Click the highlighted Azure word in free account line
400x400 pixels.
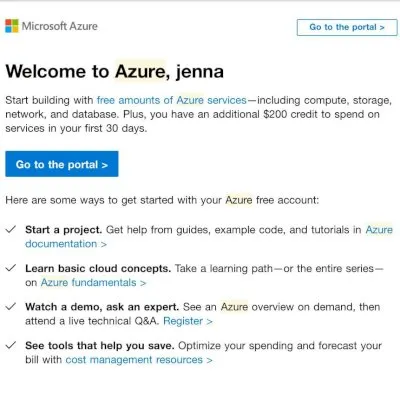(239, 200)
